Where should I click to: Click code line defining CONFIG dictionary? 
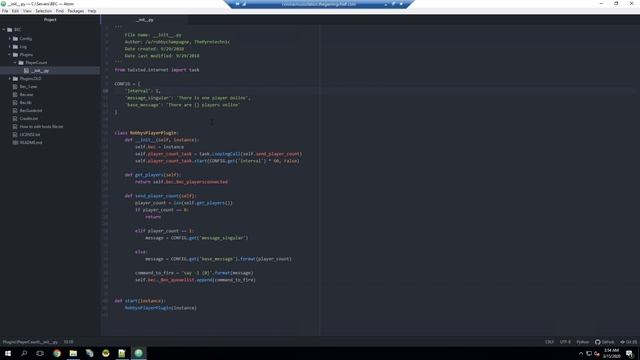[127, 84]
